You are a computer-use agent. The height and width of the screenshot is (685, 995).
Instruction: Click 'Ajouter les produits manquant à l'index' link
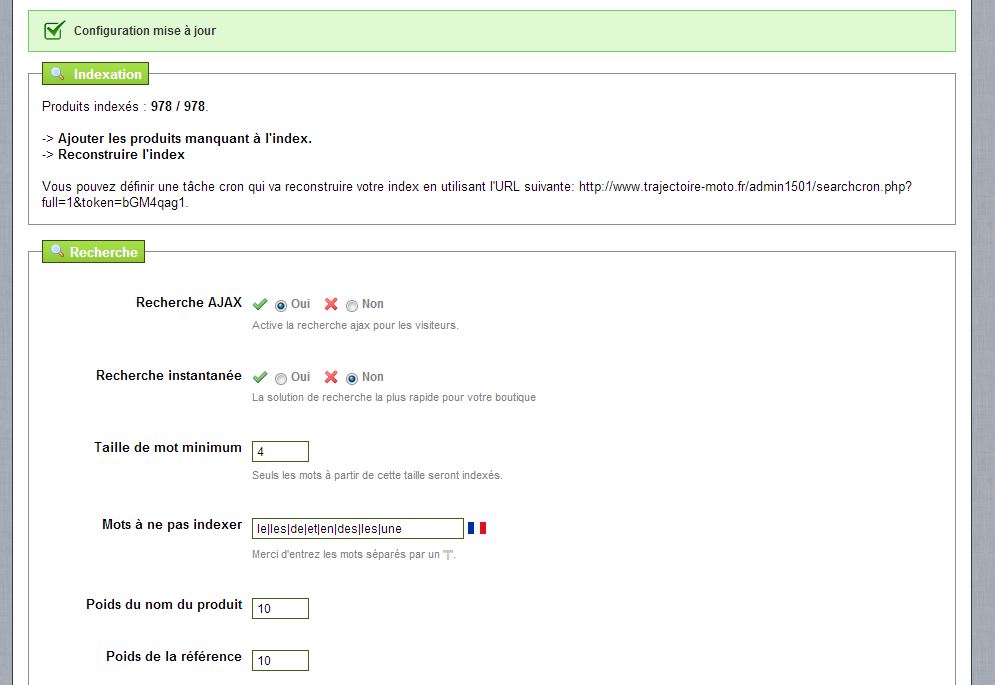click(x=185, y=138)
